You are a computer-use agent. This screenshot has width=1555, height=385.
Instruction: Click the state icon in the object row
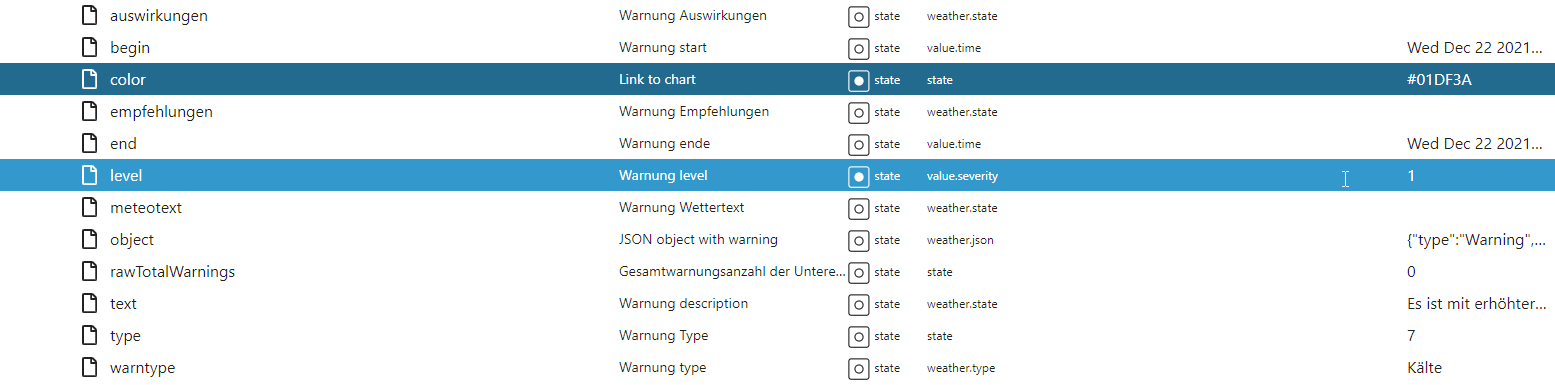pyautogui.click(x=858, y=240)
